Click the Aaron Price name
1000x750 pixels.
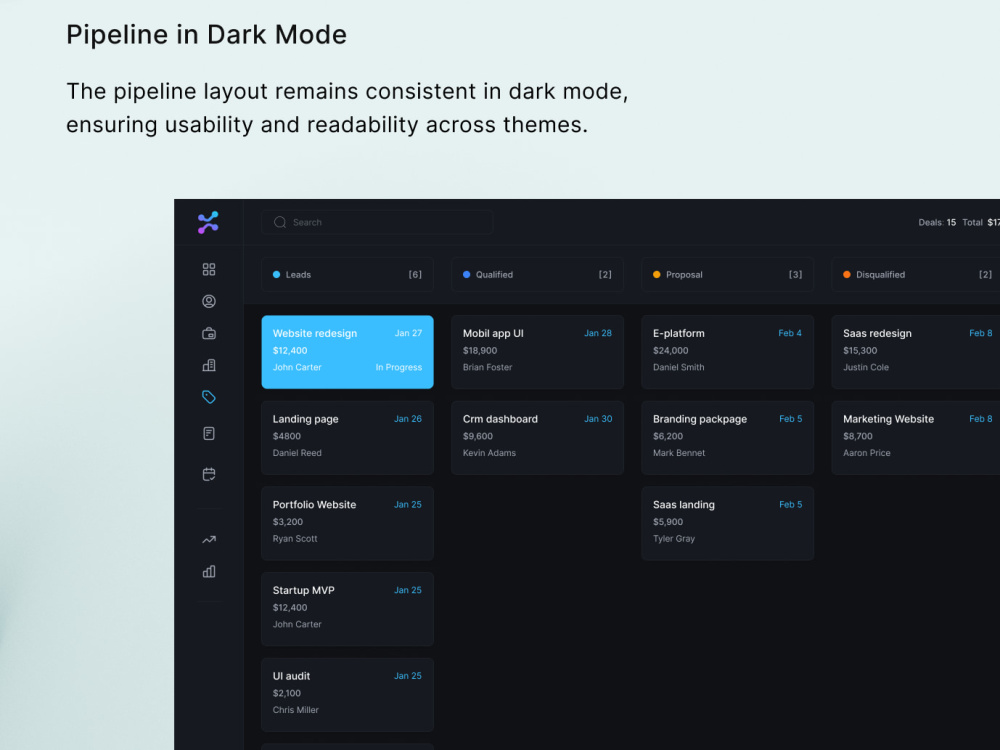click(866, 453)
